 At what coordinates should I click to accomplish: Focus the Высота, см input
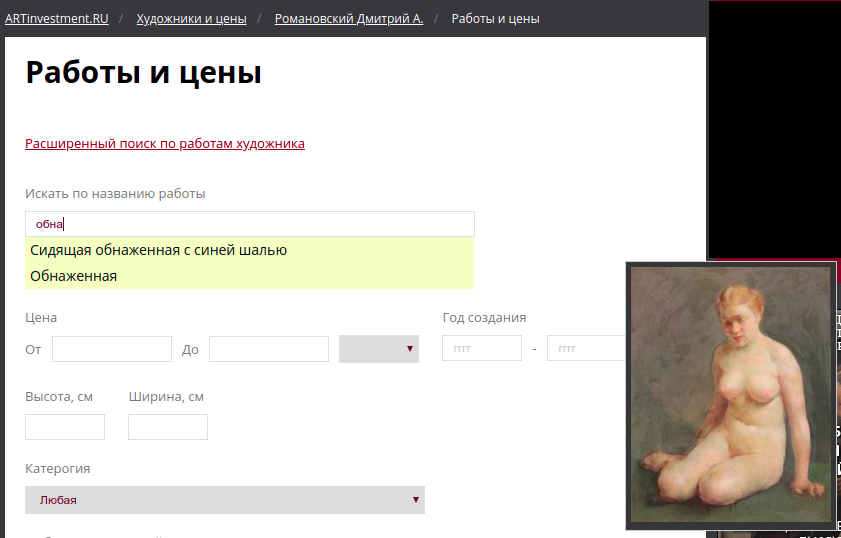[65, 427]
